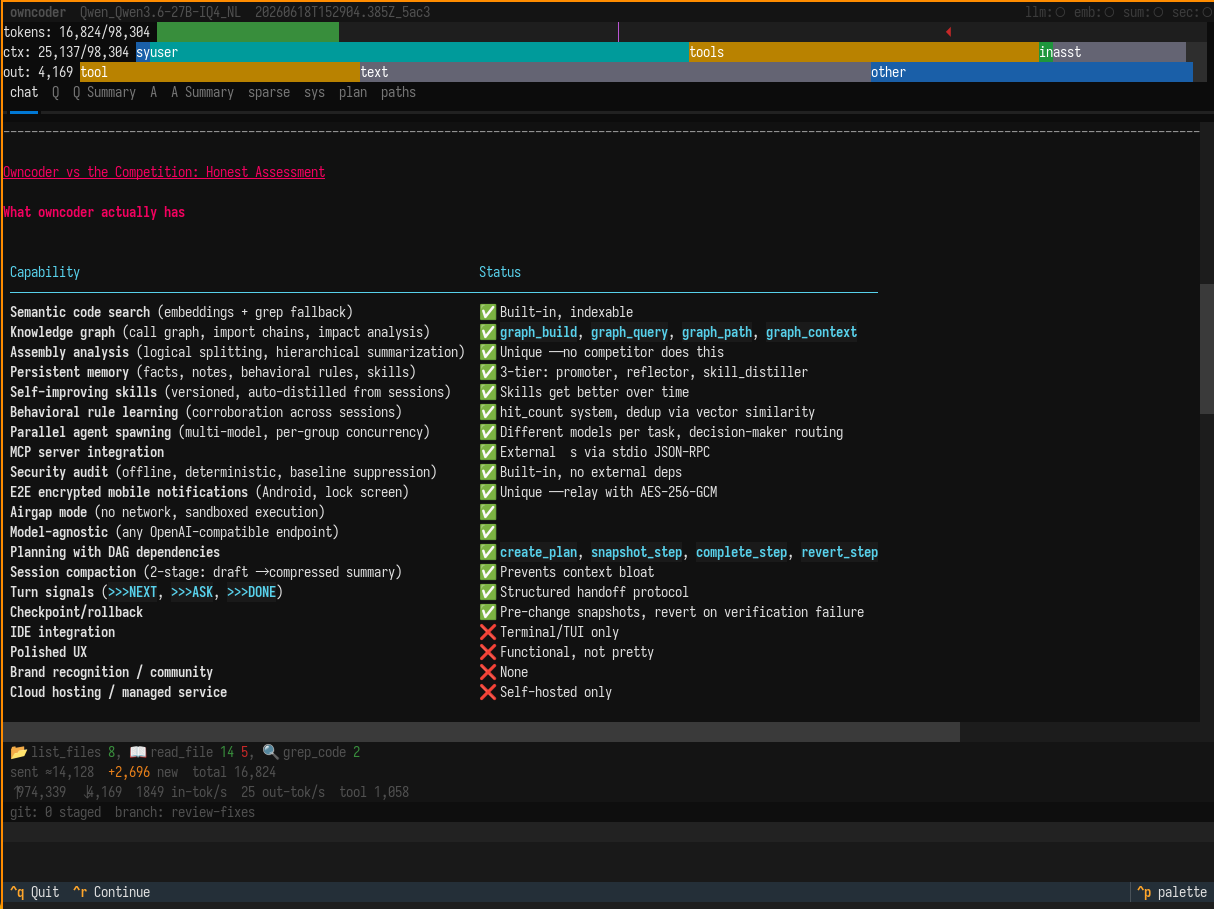Click the check mark on Checkpoint/rollback row
Image resolution: width=1214 pixels, height=909 pixels.
488,612
